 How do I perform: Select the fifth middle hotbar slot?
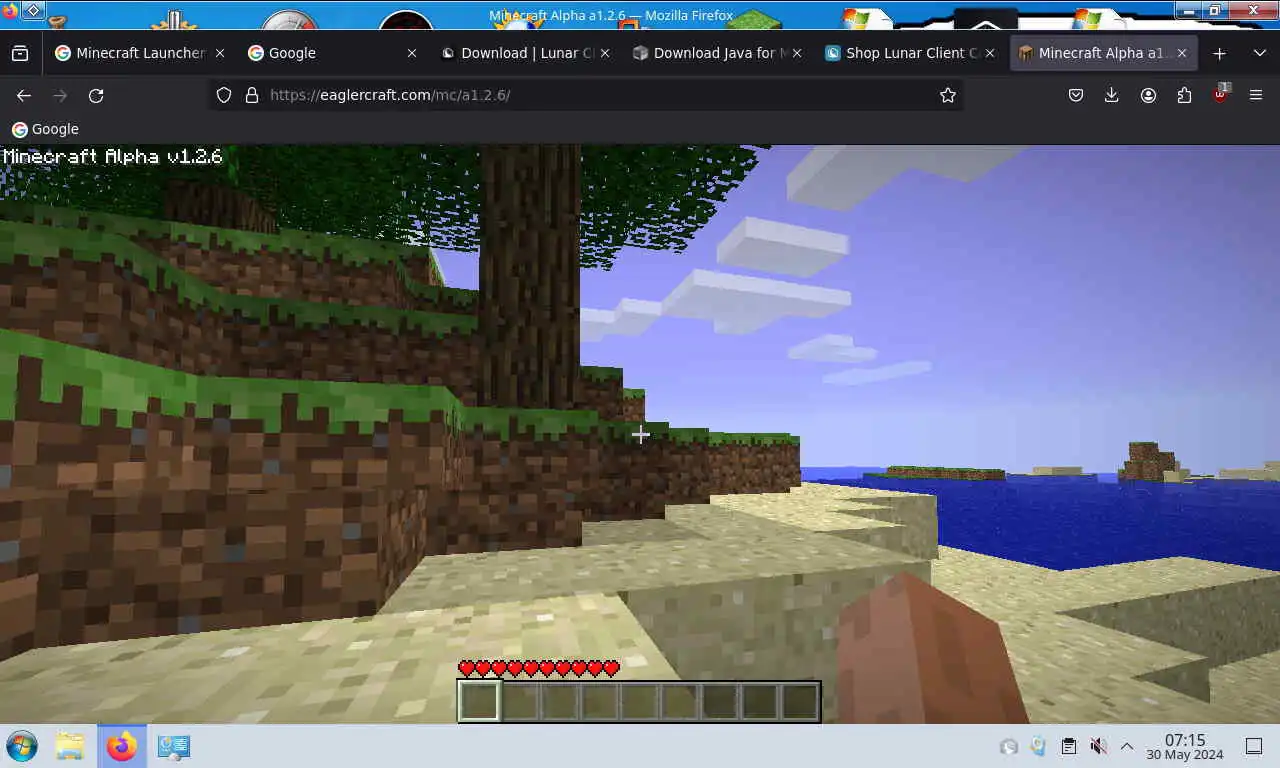coord(640,701)
